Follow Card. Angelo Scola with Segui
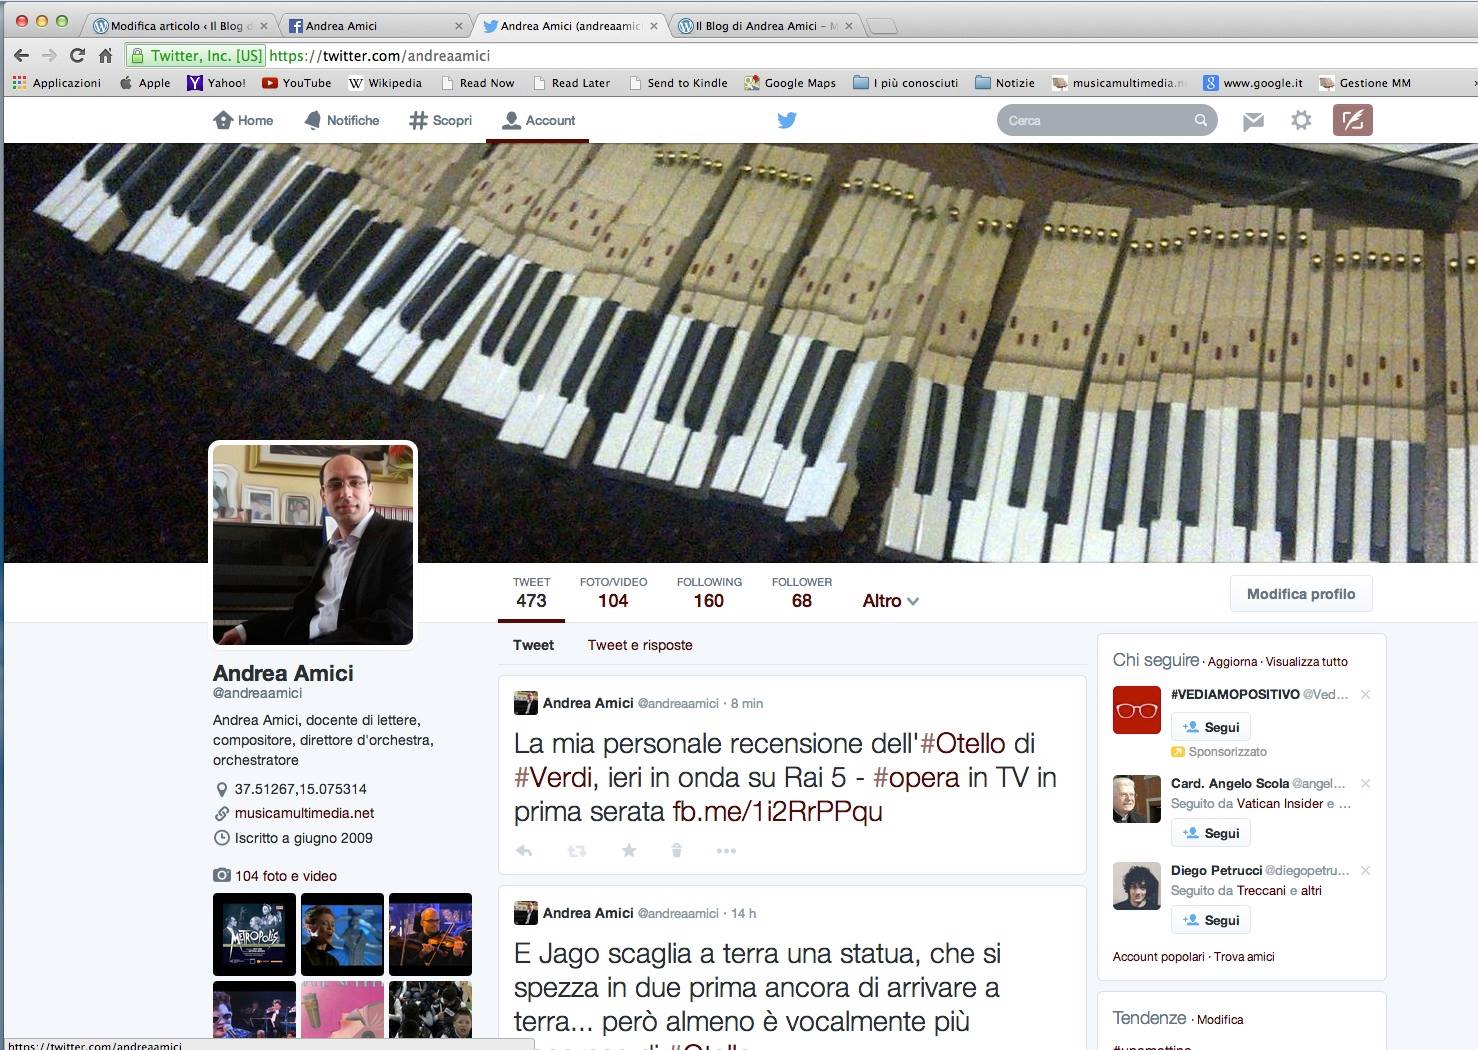 click(x=1210, y=833)
